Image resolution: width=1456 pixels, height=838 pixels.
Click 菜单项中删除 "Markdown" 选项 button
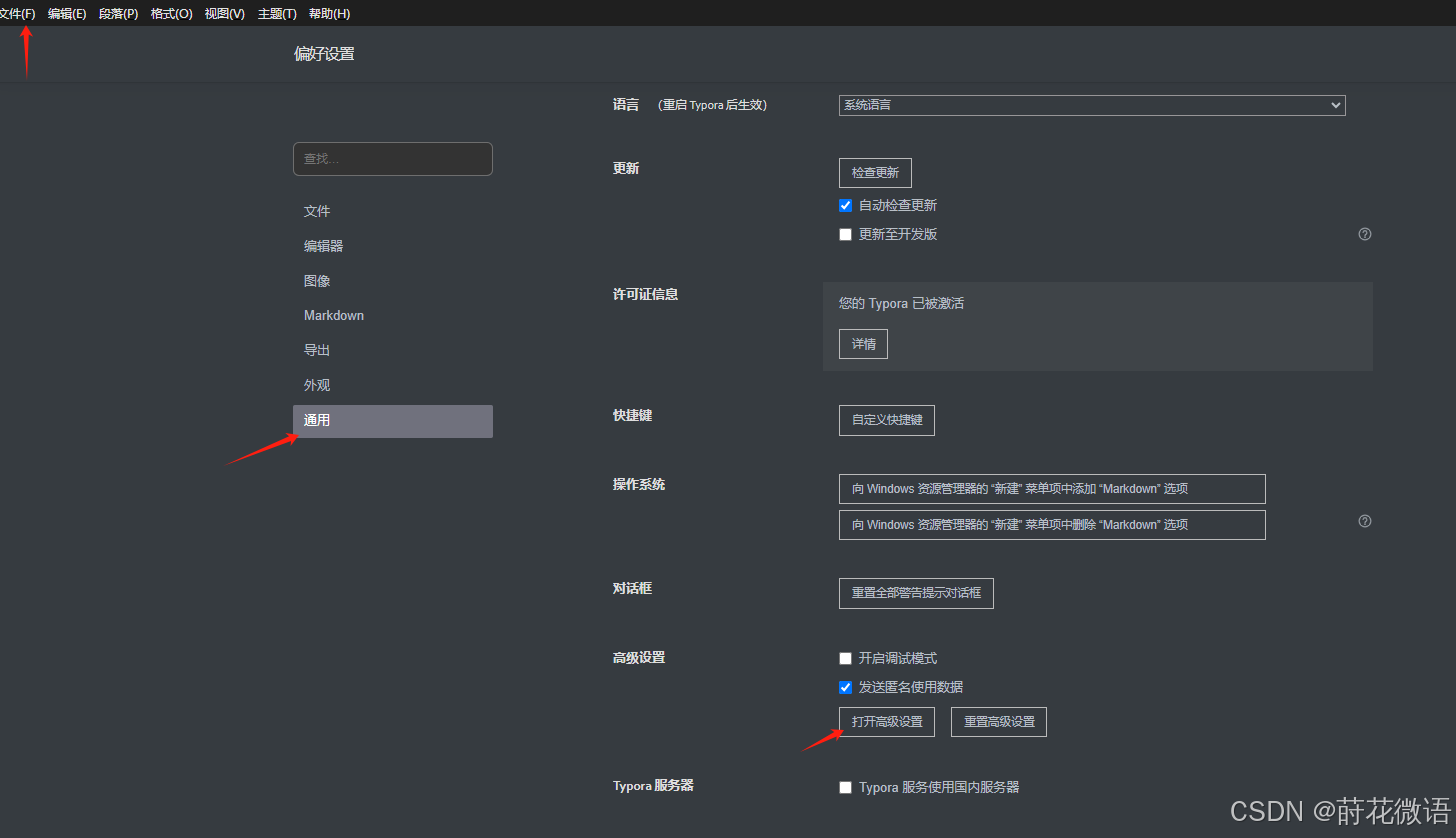pyautogui.click(x=1052, y=525)
